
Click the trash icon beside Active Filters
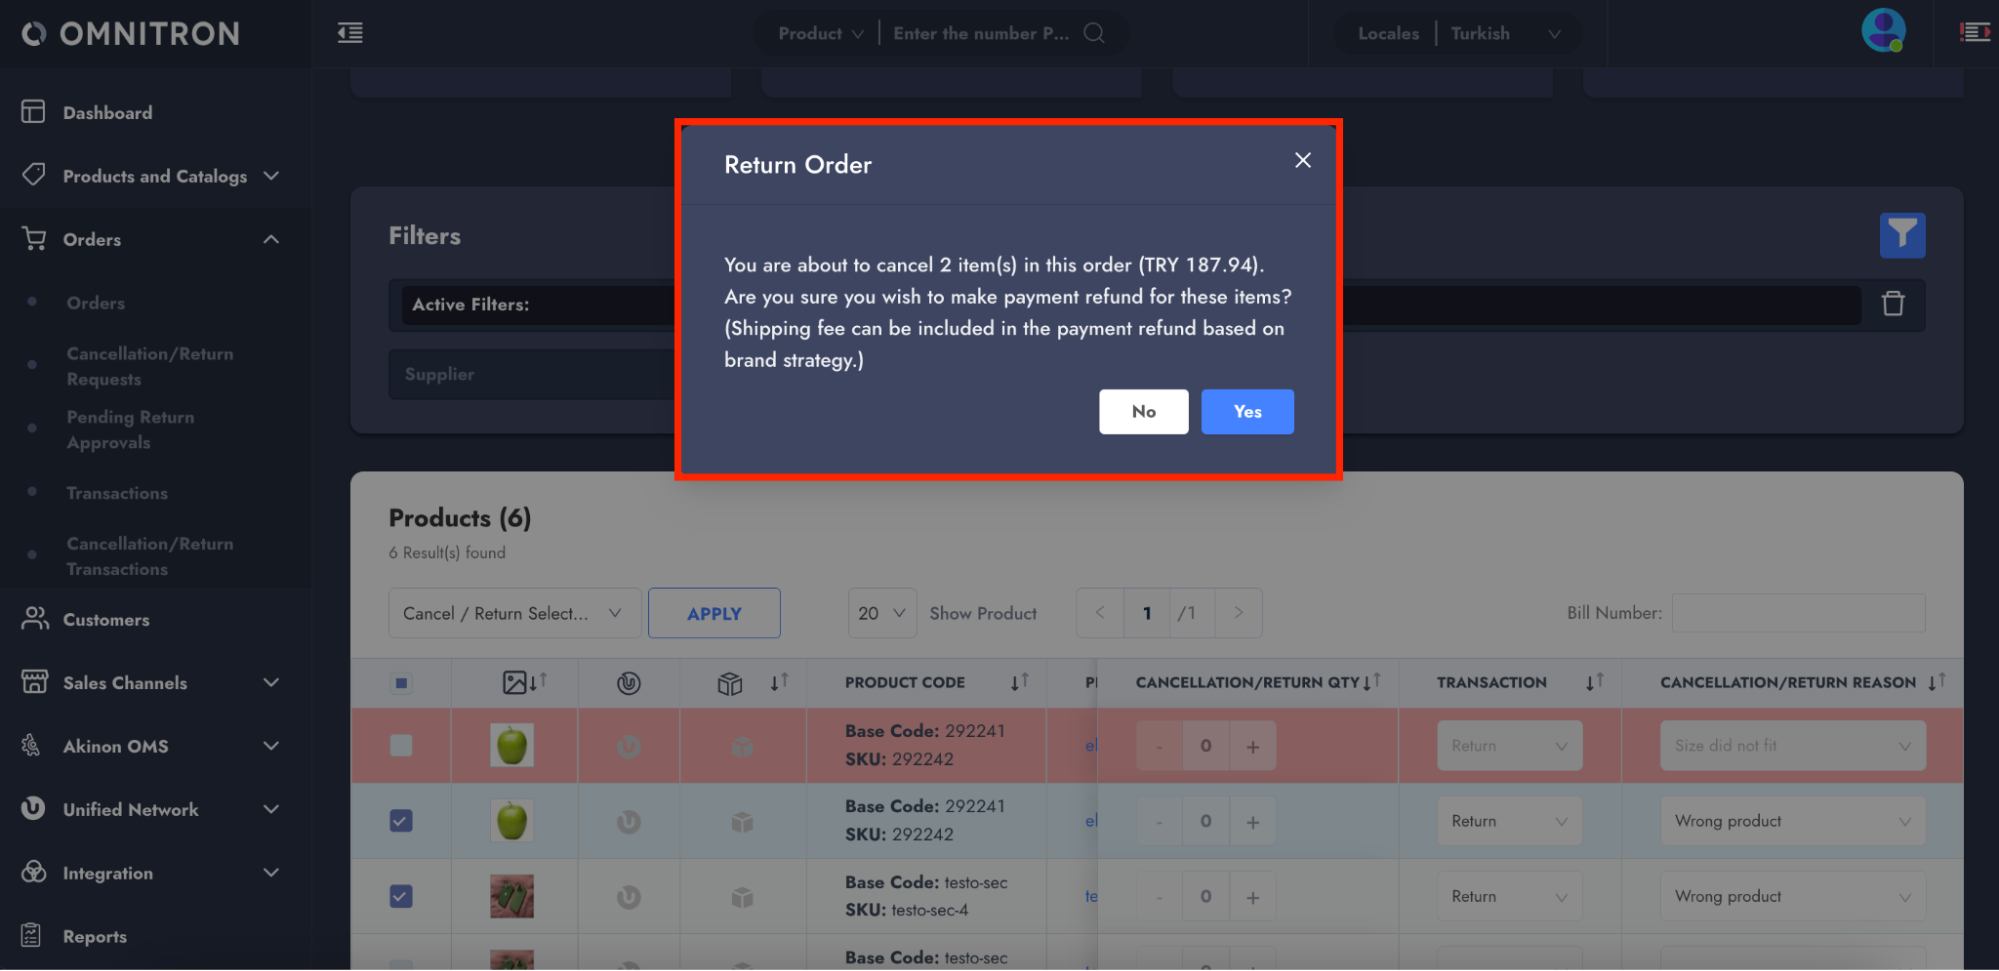pyautogui.click(x=1892, y=304)
